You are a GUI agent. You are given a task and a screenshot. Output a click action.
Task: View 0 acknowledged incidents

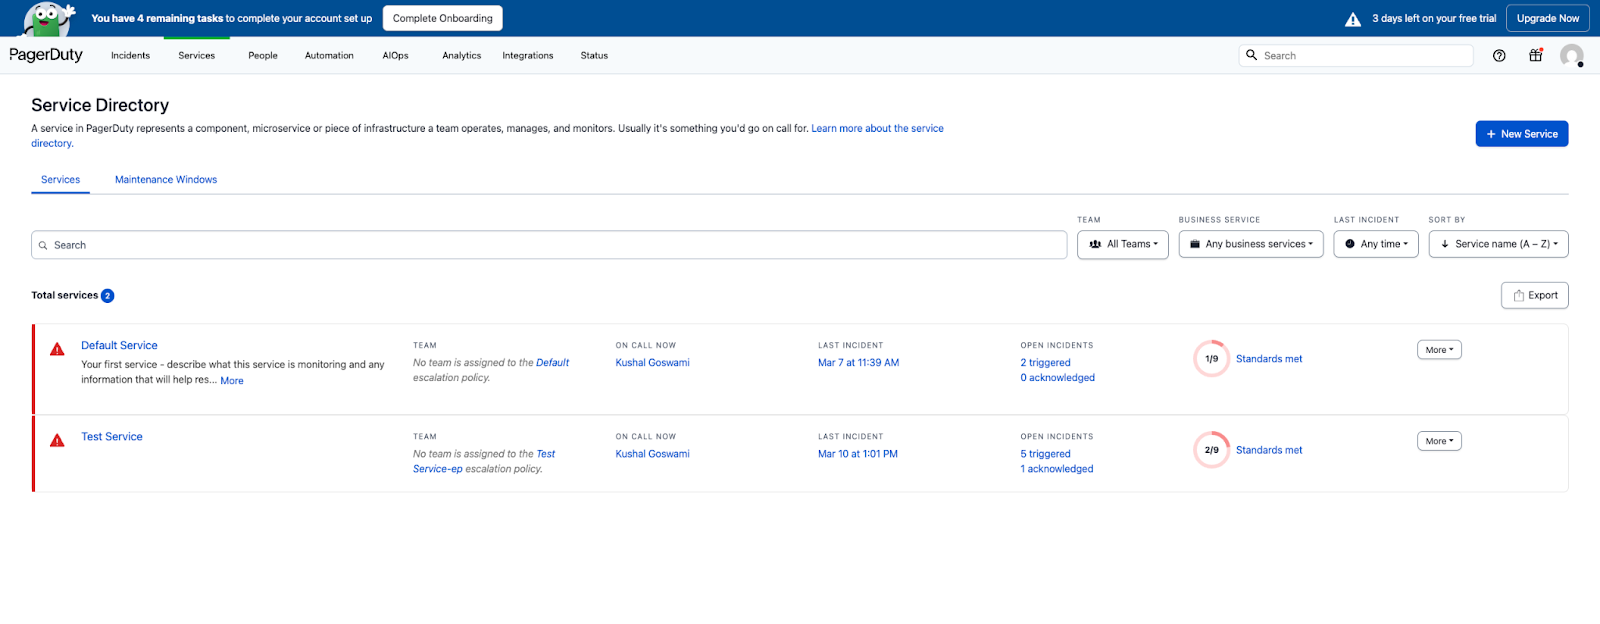1057,378
